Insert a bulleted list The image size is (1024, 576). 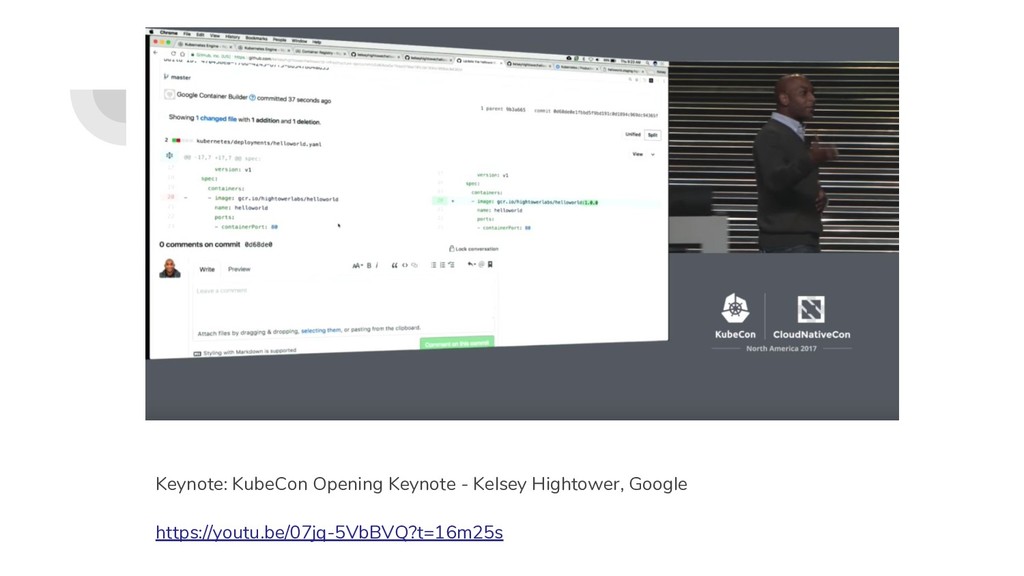coord(433,264)
